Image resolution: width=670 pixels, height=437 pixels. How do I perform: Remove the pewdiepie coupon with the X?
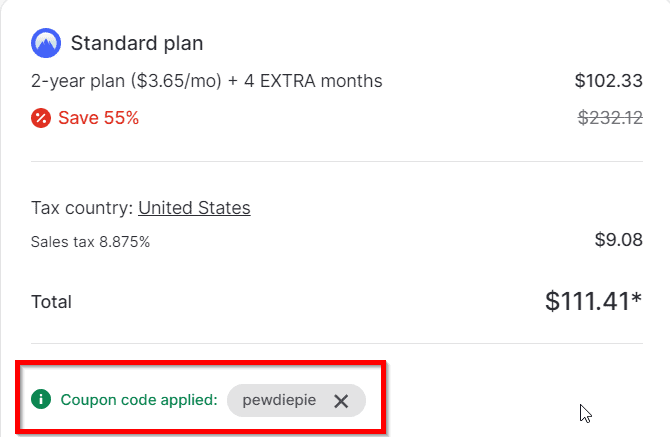(341, 401)
